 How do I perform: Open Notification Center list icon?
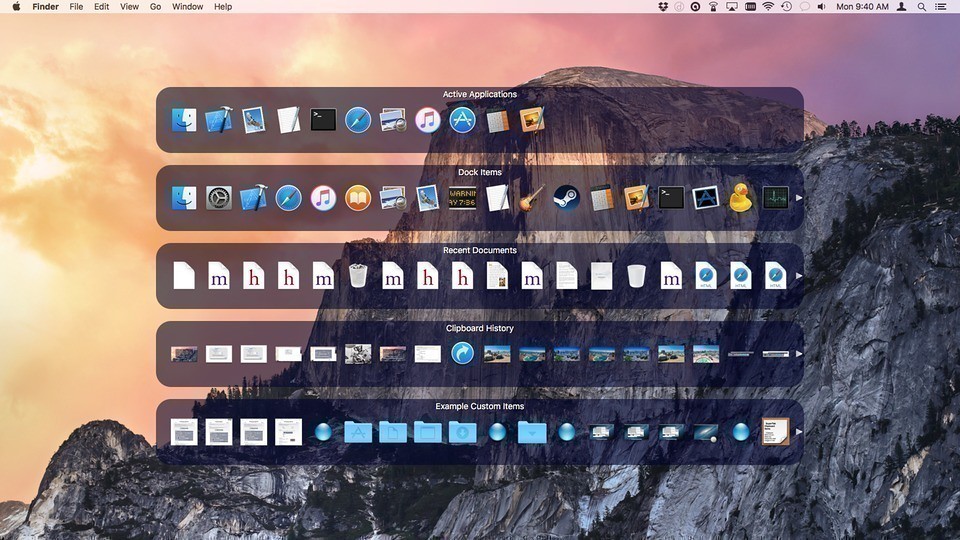click(x=941, y=7)
